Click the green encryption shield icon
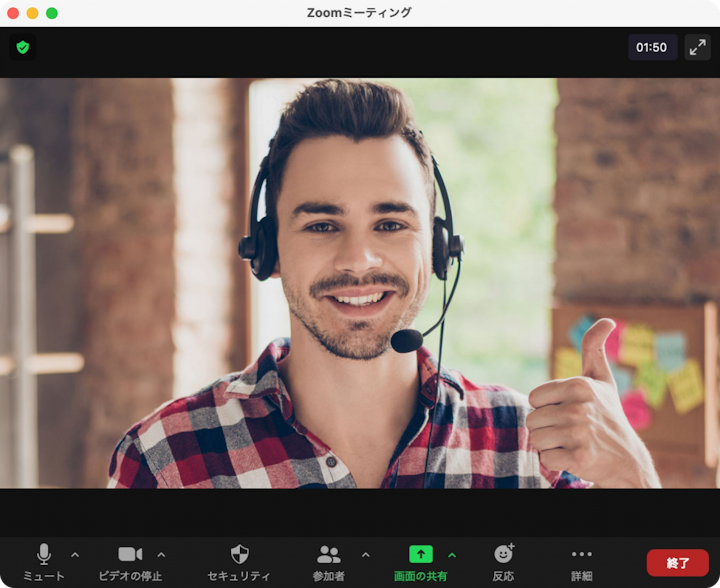The width and height of the screenshot is (720, 588). pyautogui.click(x=23, y=47)
